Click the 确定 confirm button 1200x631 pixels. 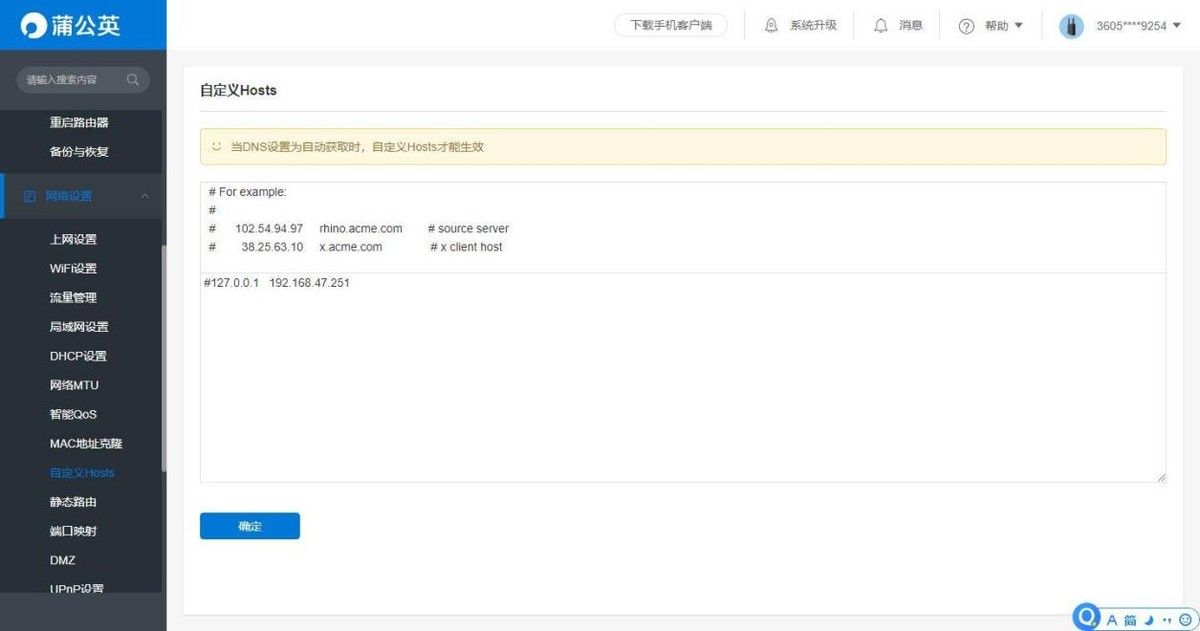[x=250, y=526]
